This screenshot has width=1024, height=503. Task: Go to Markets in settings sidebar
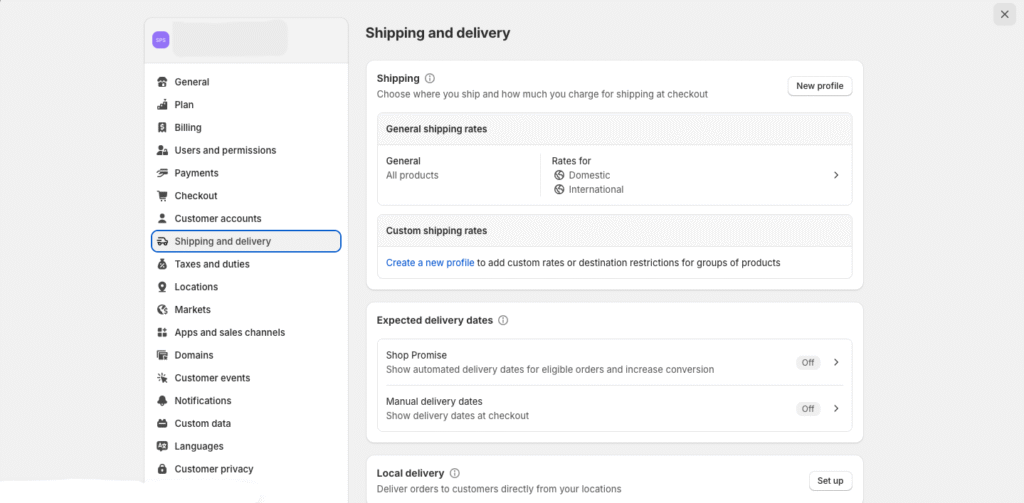192,310
